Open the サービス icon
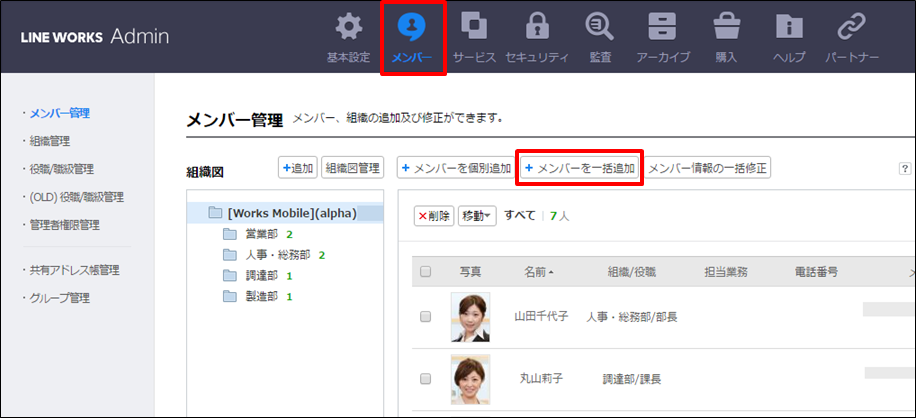Screen dimensions: 916x418 tap(473, 27)
